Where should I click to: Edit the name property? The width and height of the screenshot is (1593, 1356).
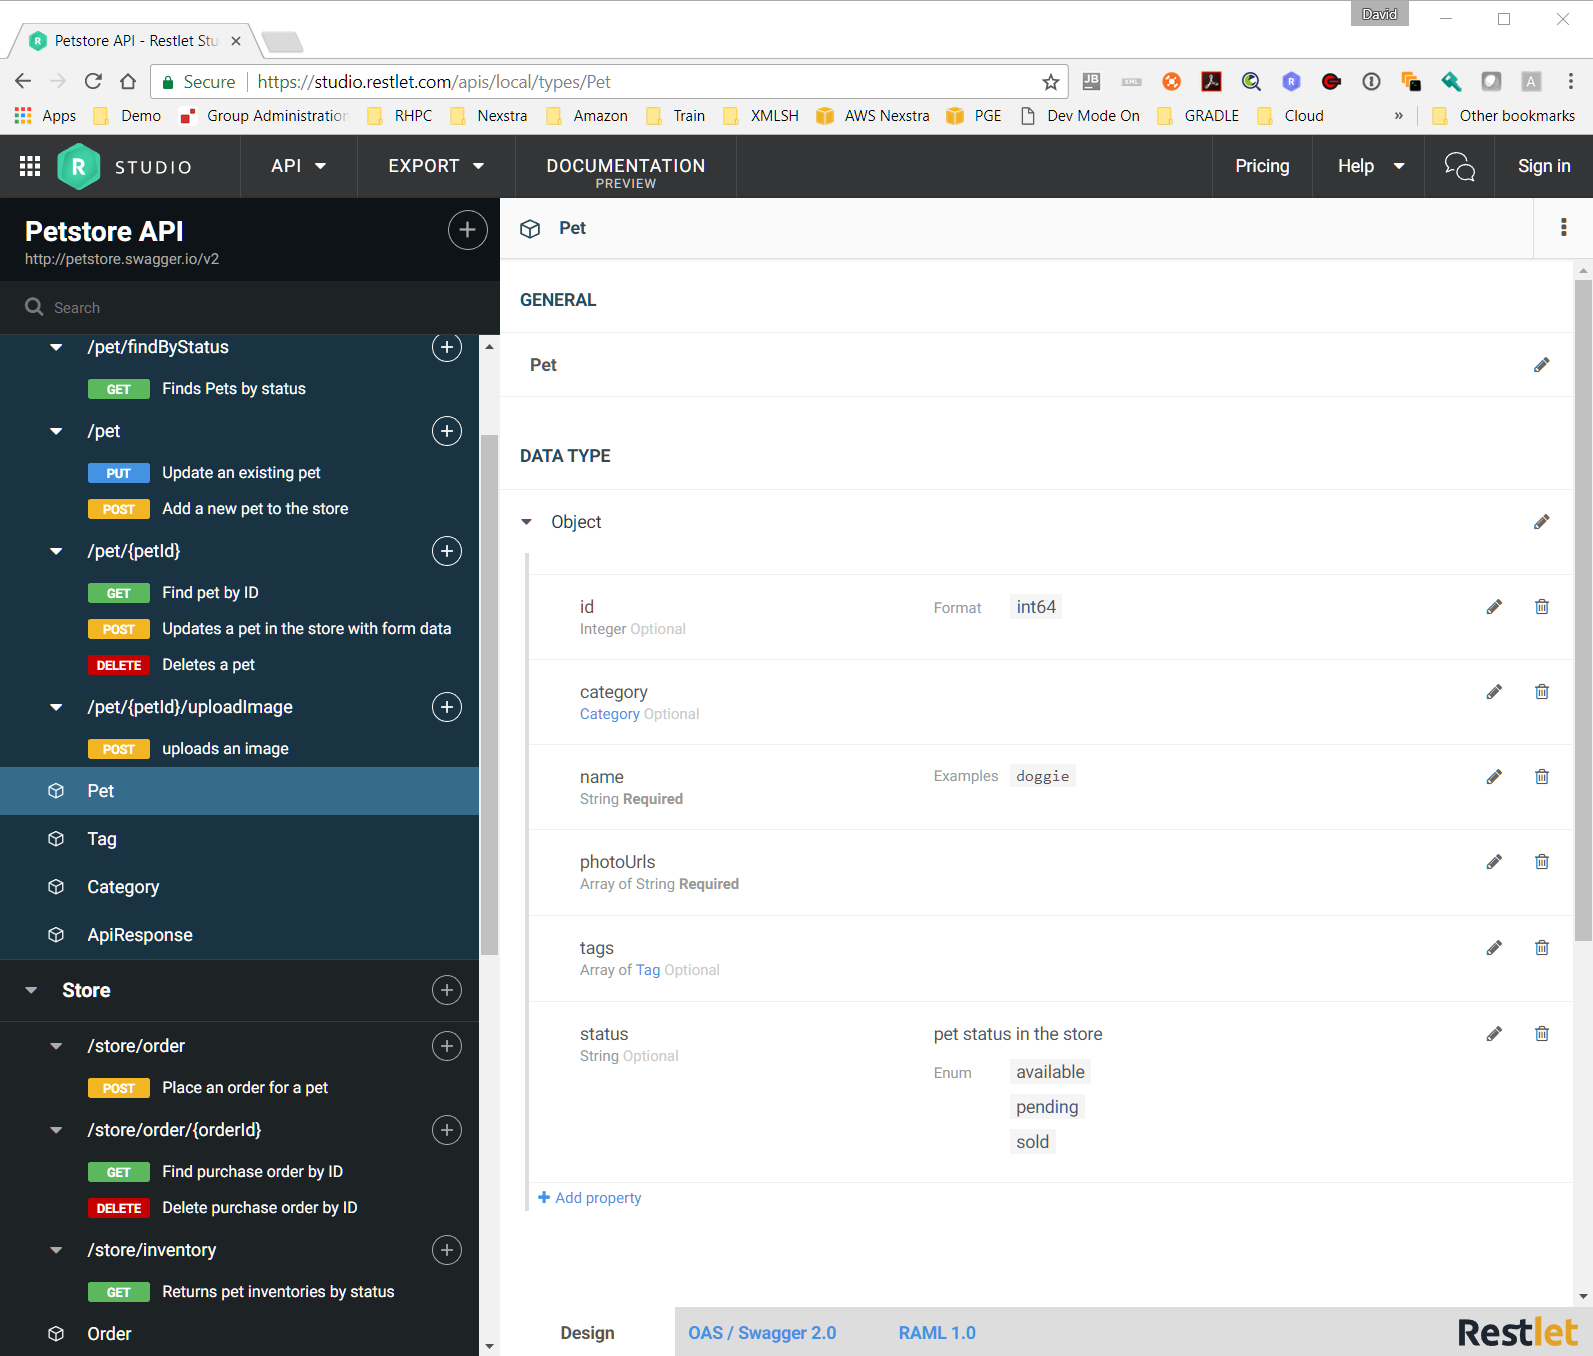click(1494, 777)
